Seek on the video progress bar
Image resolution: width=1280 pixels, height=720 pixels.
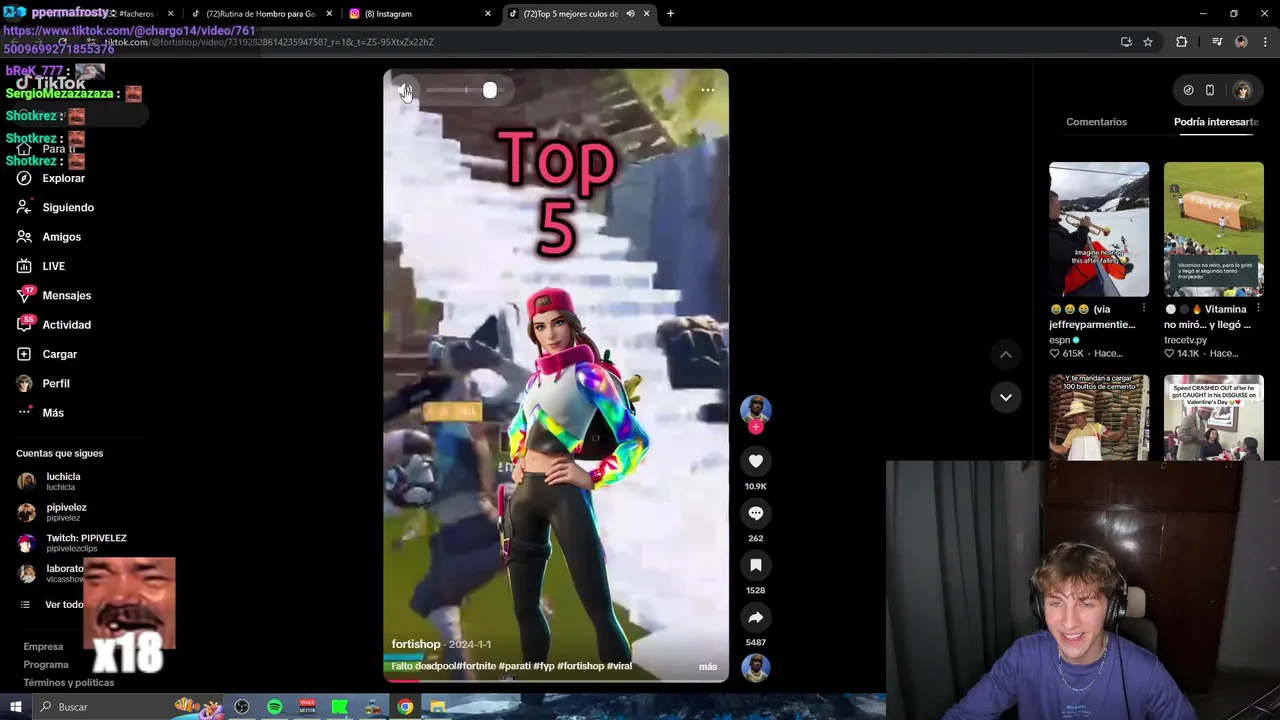click(556, 680)
